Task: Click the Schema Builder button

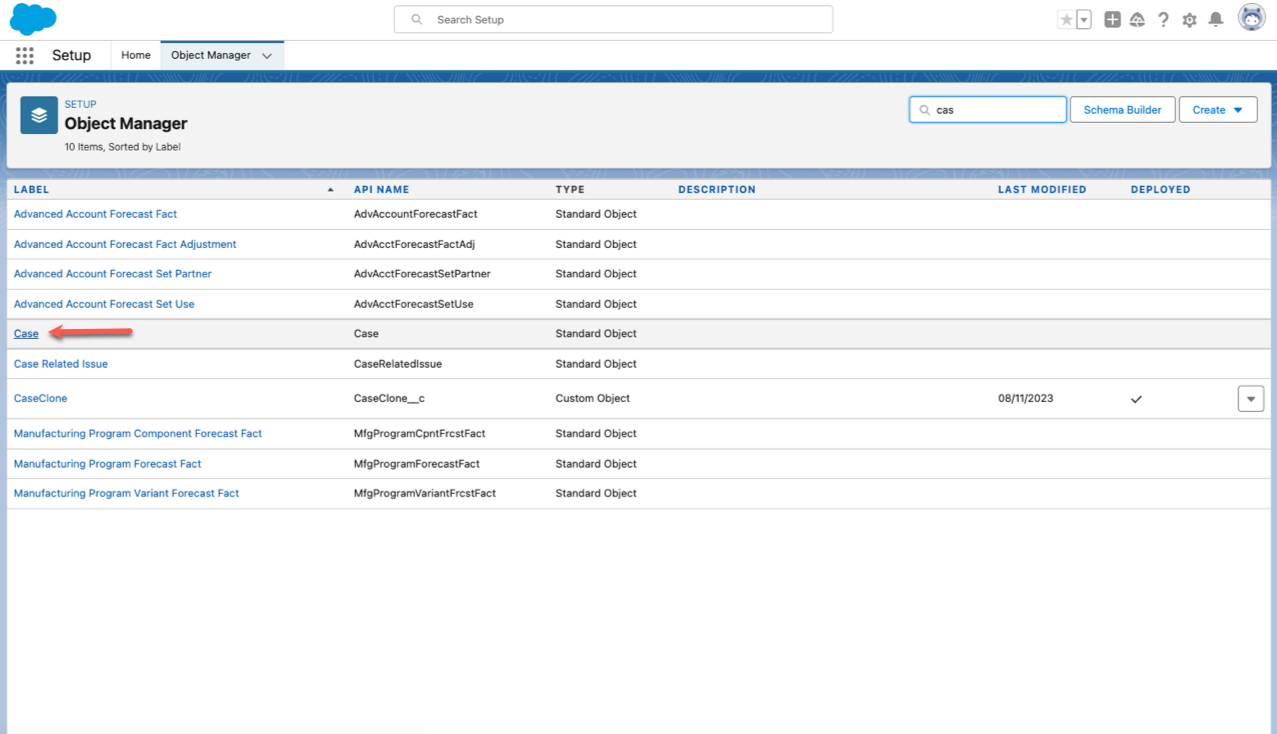Action: click(1122, 110)
